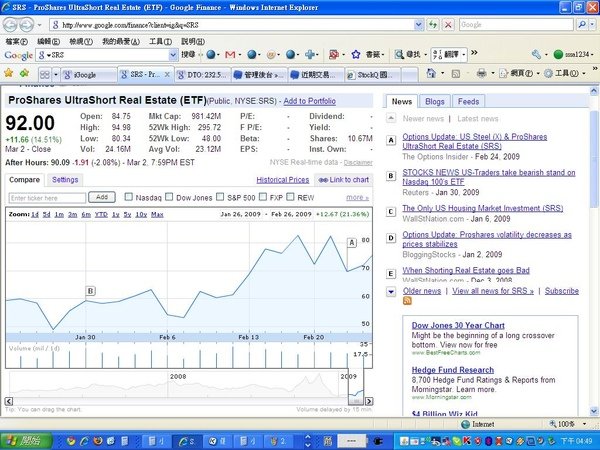Open the Recent Pages dropdown next to Forward
Image resolution: width=600 pixels, height=450 pixels.
[x=39, y=26]
